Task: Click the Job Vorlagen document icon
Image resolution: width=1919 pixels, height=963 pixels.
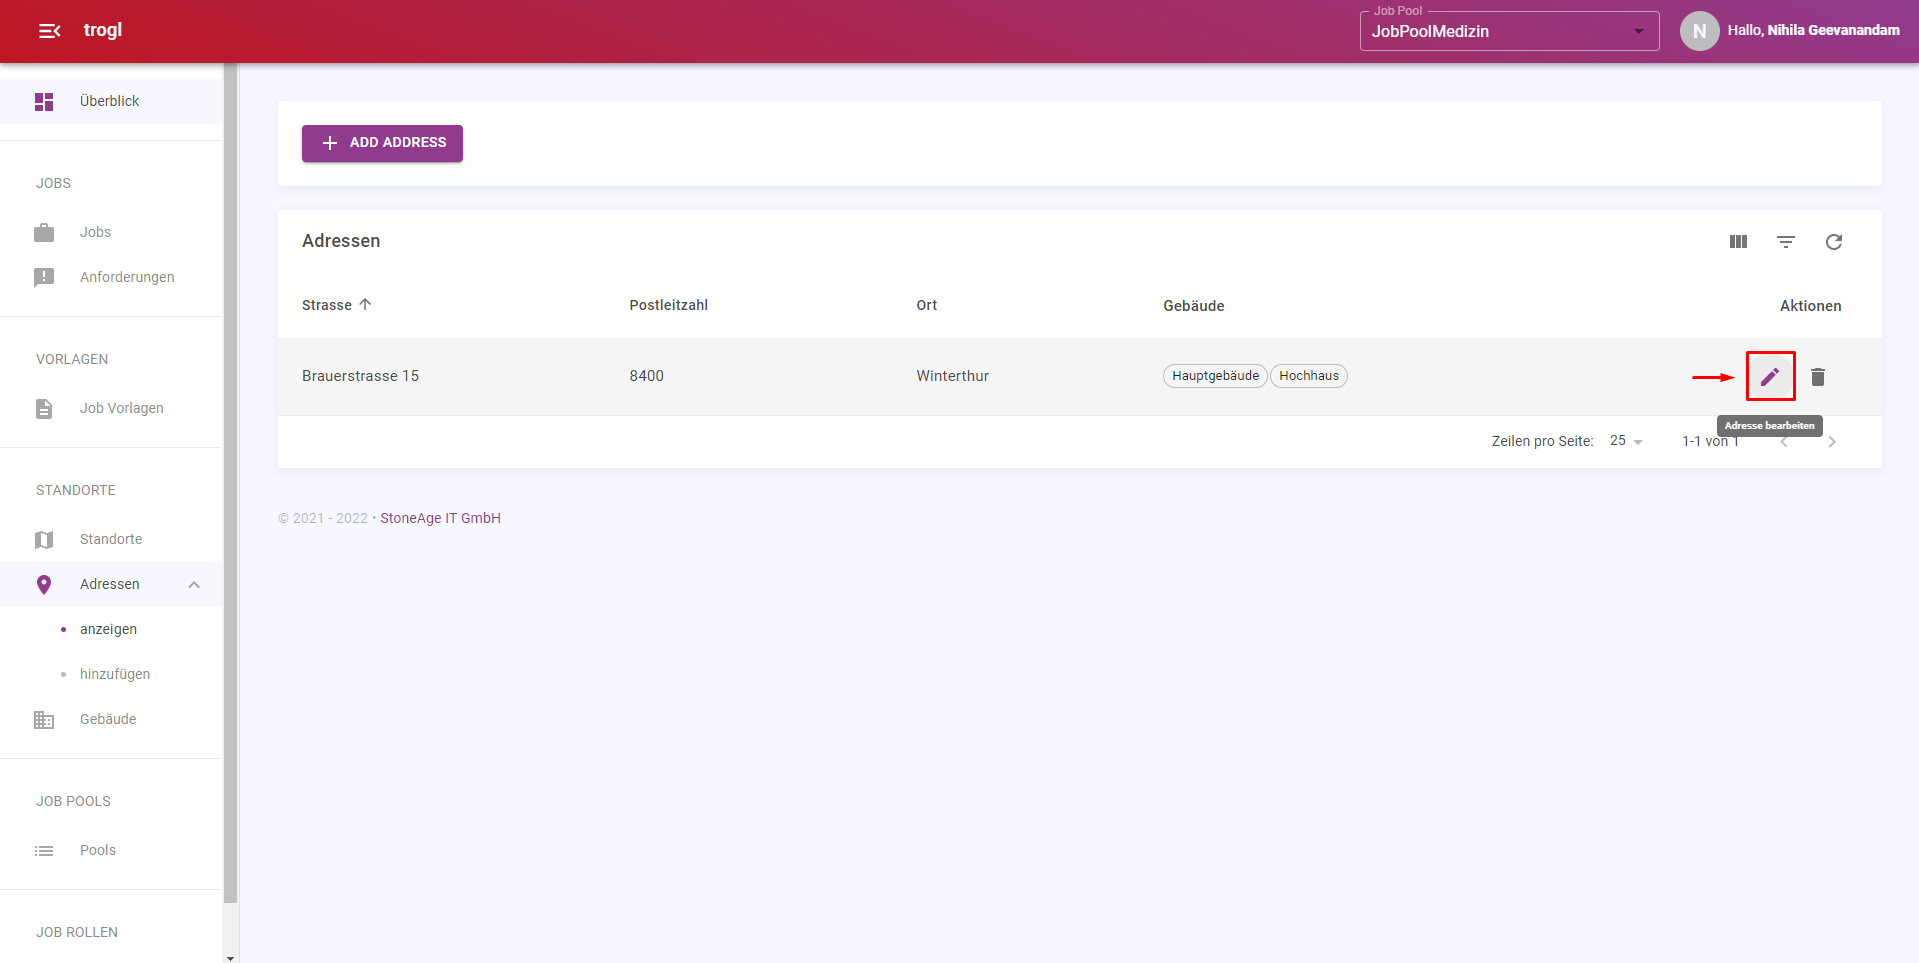Action: tap(44, 409)
